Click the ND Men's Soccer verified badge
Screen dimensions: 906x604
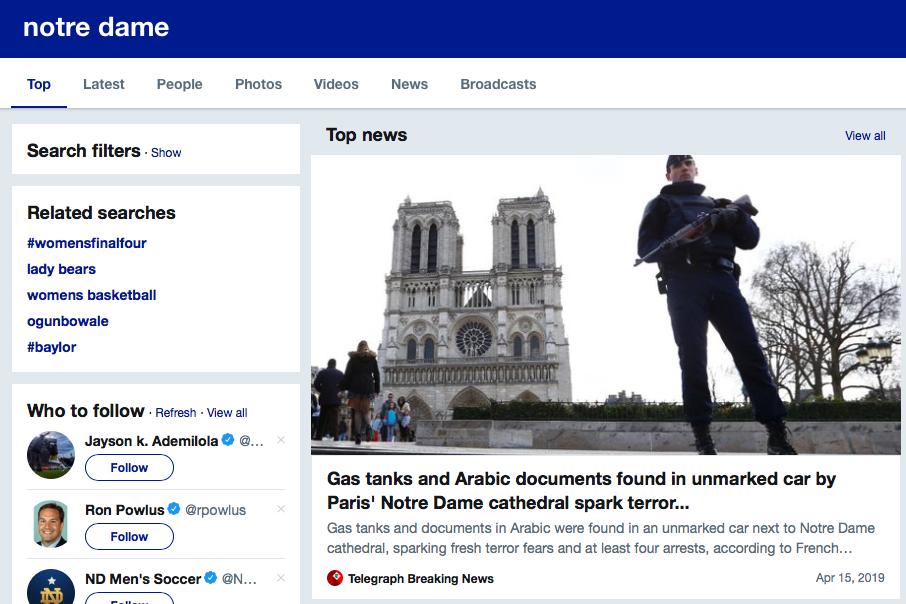(210, 577)
